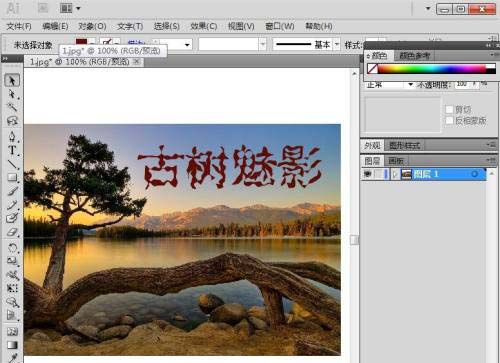
Task: Select the Paintbrush tool
Action: [12, 191]
